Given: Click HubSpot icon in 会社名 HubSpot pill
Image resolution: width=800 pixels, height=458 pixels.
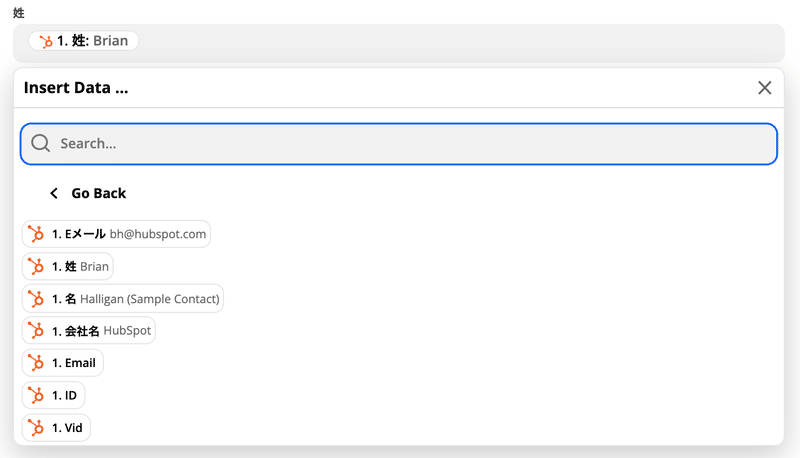Looking at the screenshot, I should click(36, 330).
